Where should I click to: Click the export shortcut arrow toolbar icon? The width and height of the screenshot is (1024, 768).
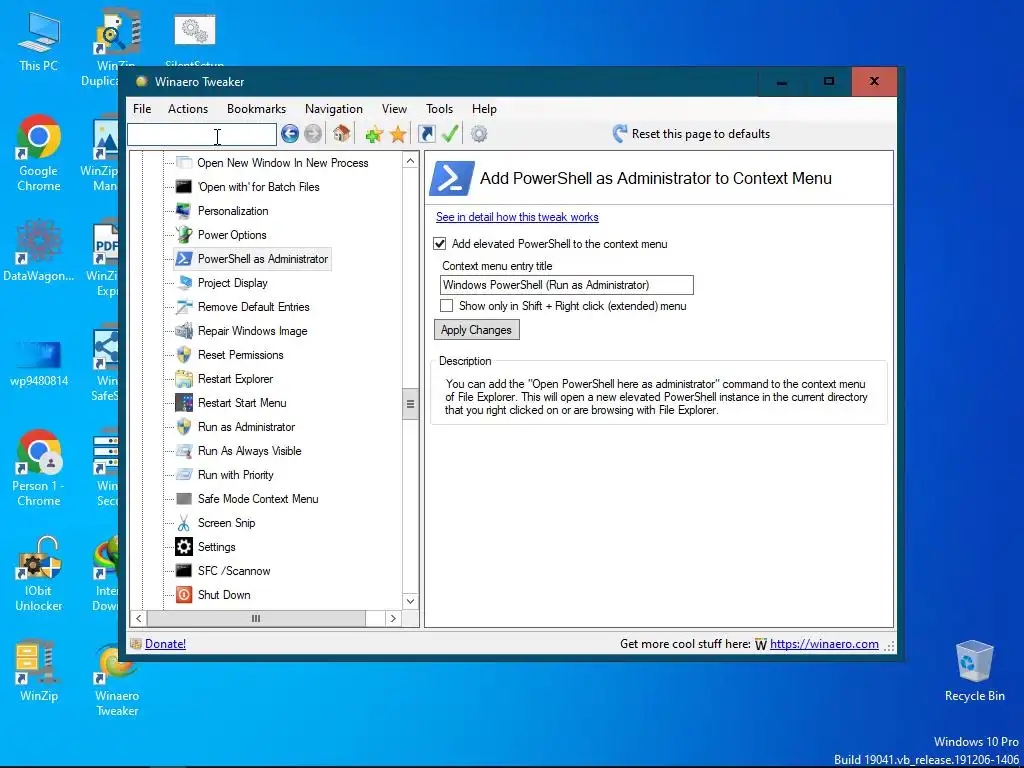(x=426, y=134)
